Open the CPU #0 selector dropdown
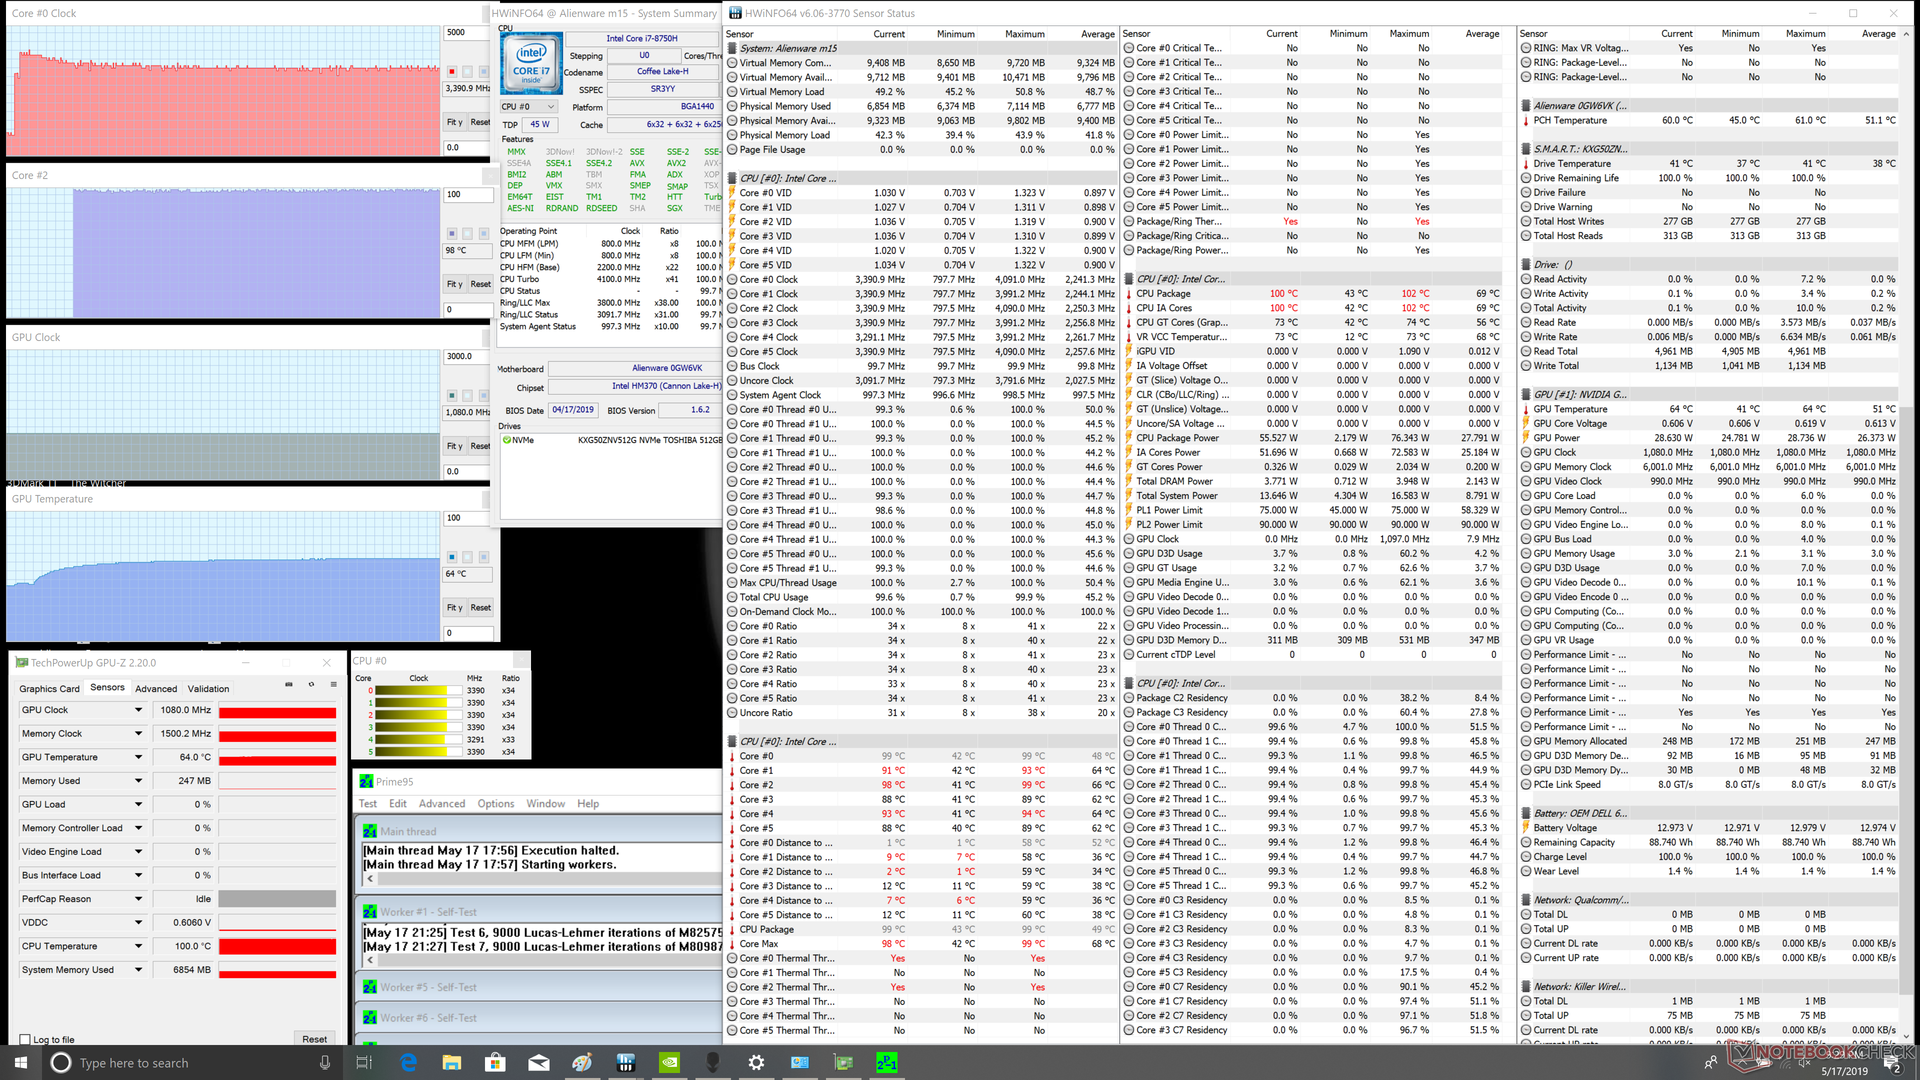Viewport: 1920px width, 1080px height. pyautogui.click(x=529, y=107)
